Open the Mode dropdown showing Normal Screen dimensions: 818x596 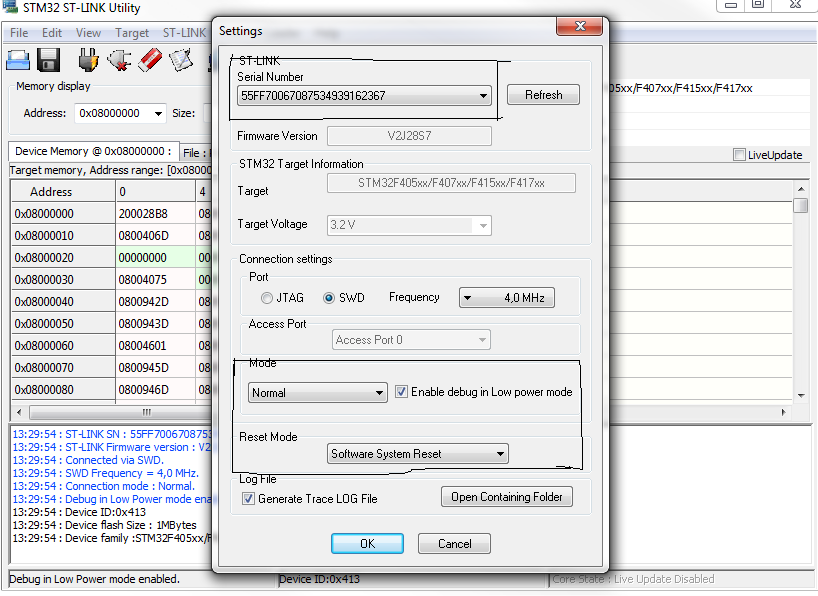tap(318, 392)
